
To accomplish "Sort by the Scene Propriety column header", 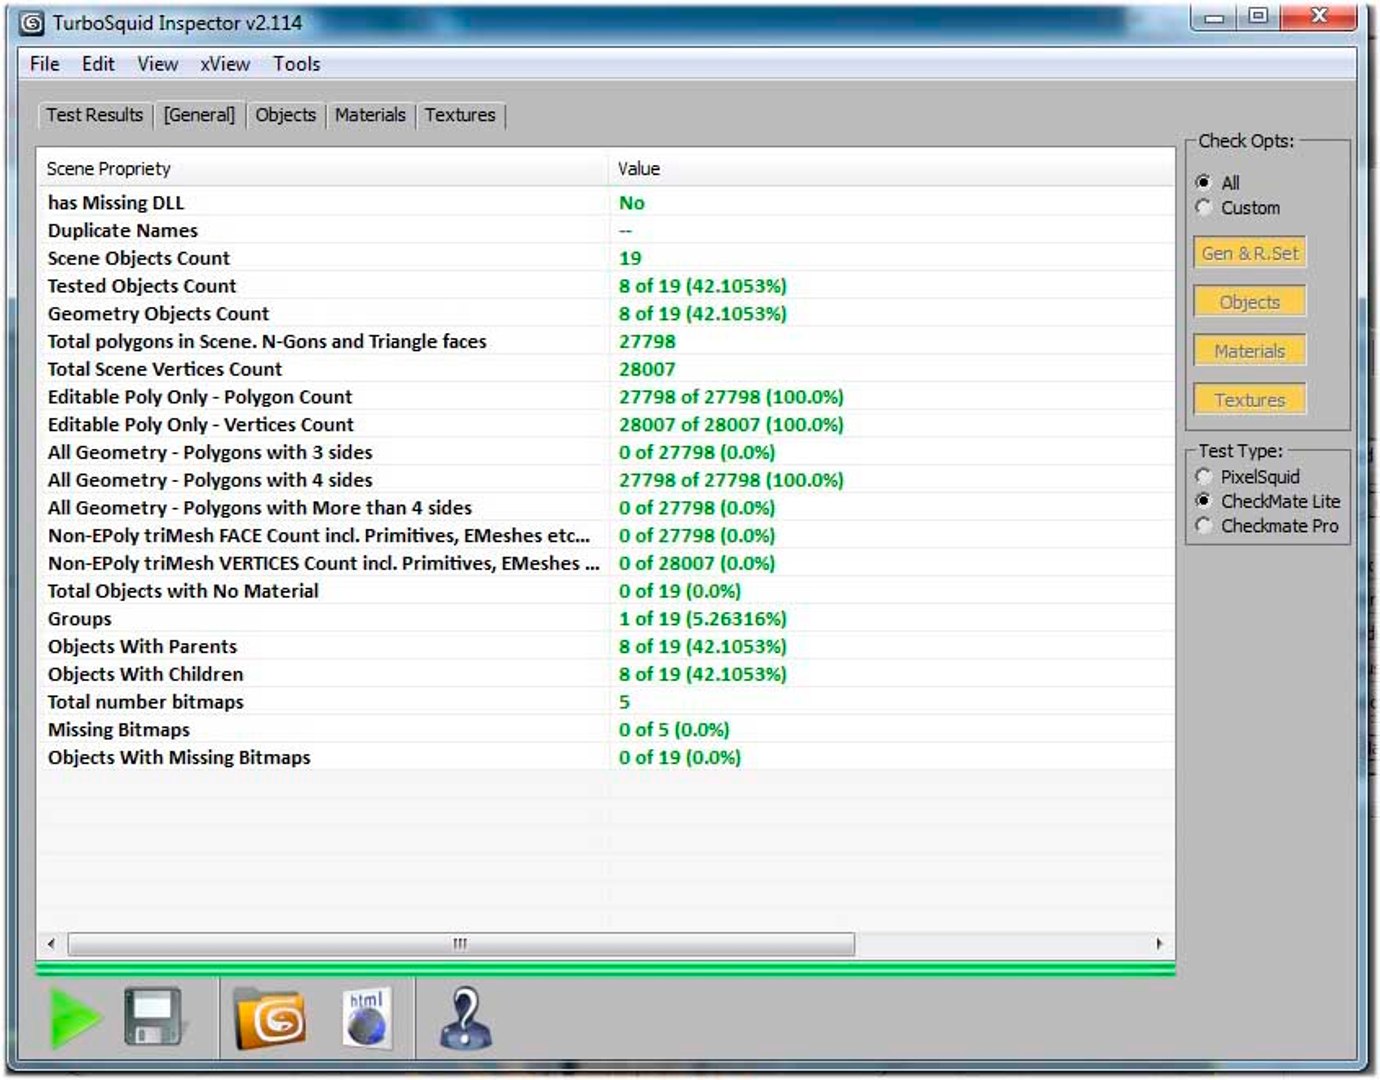I will 323,169.
